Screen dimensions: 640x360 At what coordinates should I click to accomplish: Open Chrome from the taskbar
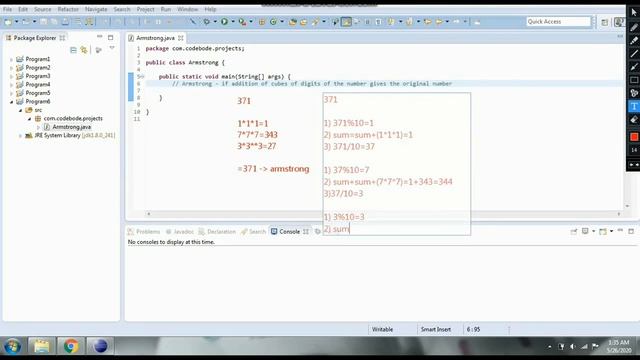71,346
